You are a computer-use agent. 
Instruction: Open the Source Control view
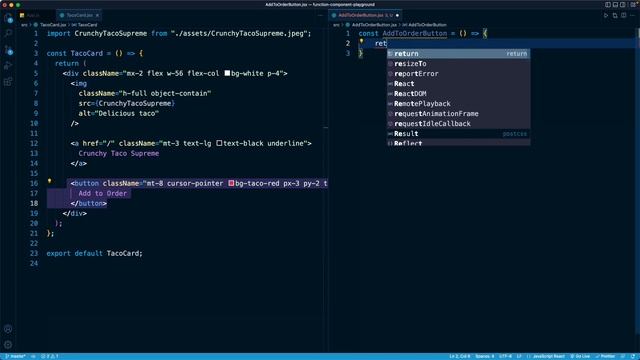pos(8,50)
